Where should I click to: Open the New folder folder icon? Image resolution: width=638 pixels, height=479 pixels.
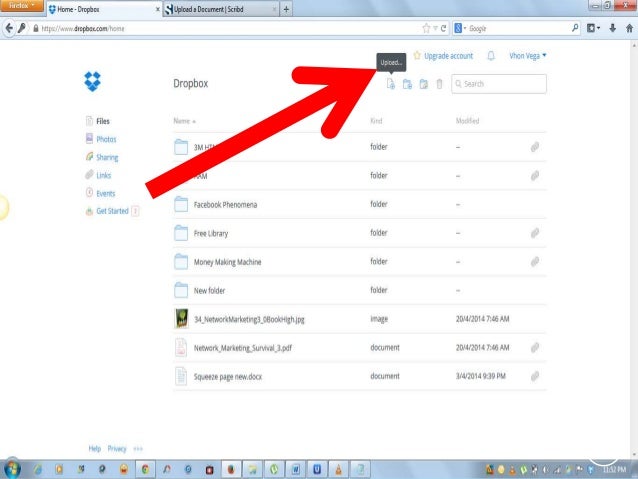pos(181,290)
